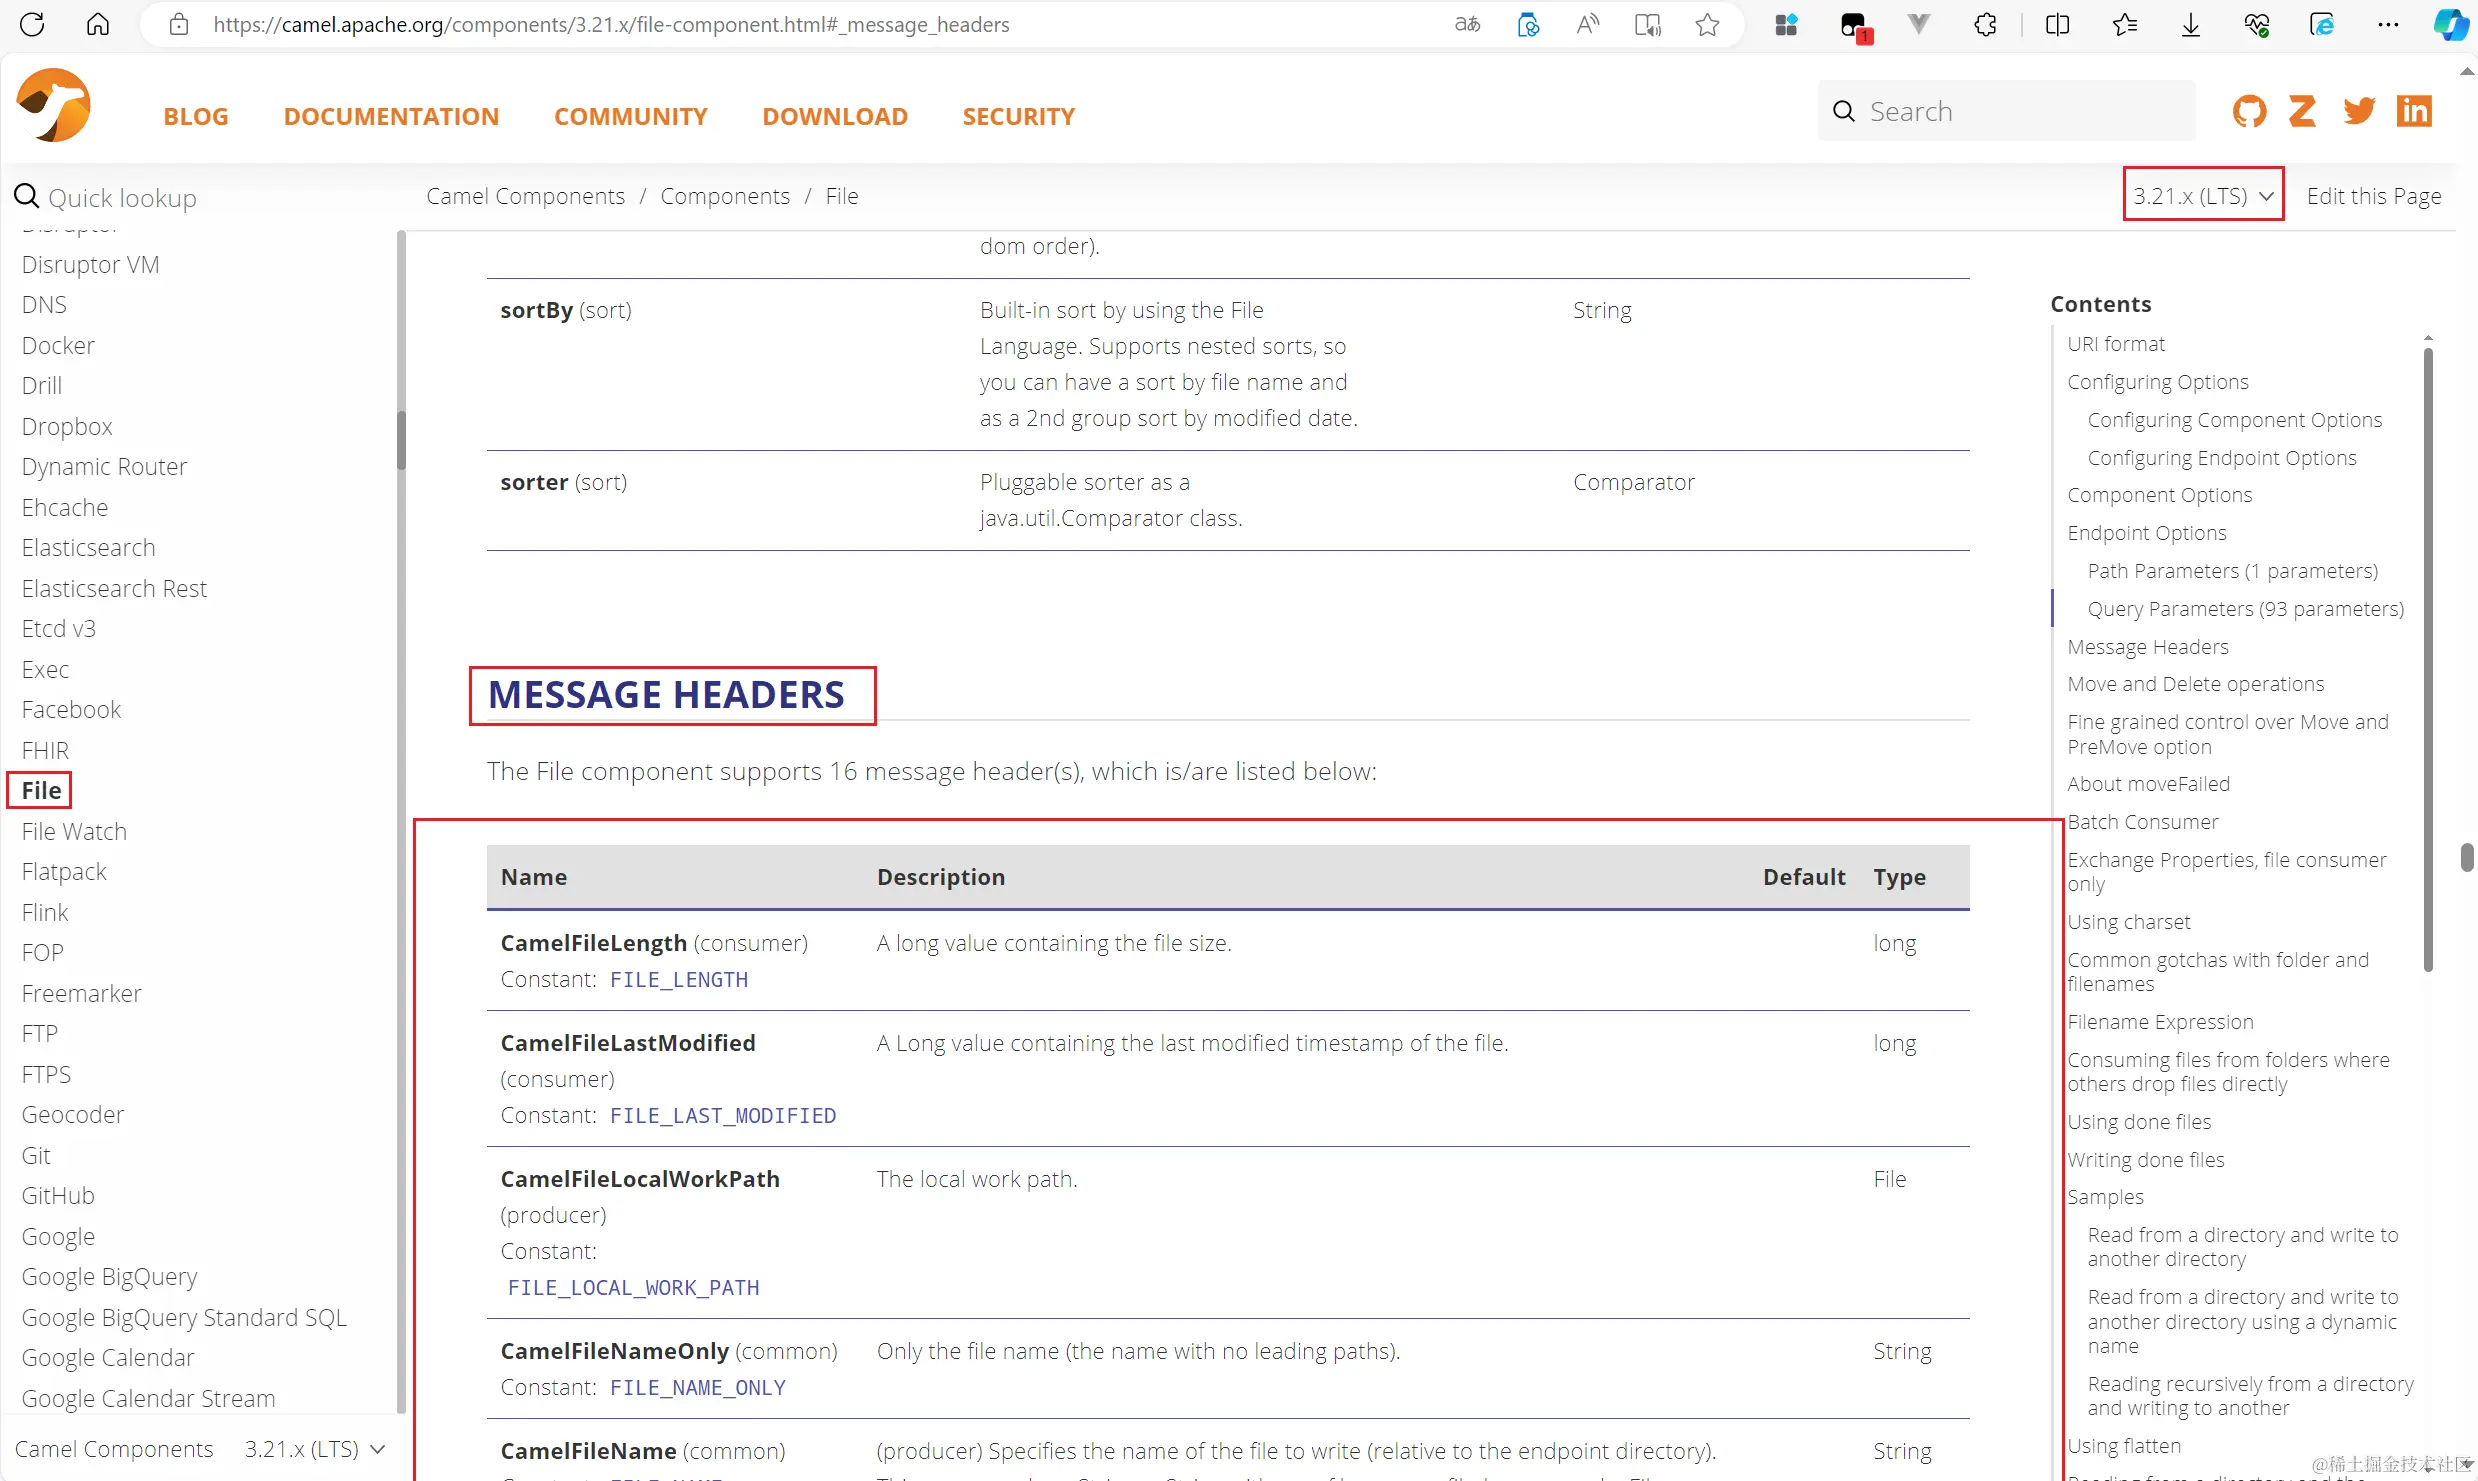Click the colorful squares extension icon
Viewport: 2478px width, 1481px height.
pos(1786,24)
